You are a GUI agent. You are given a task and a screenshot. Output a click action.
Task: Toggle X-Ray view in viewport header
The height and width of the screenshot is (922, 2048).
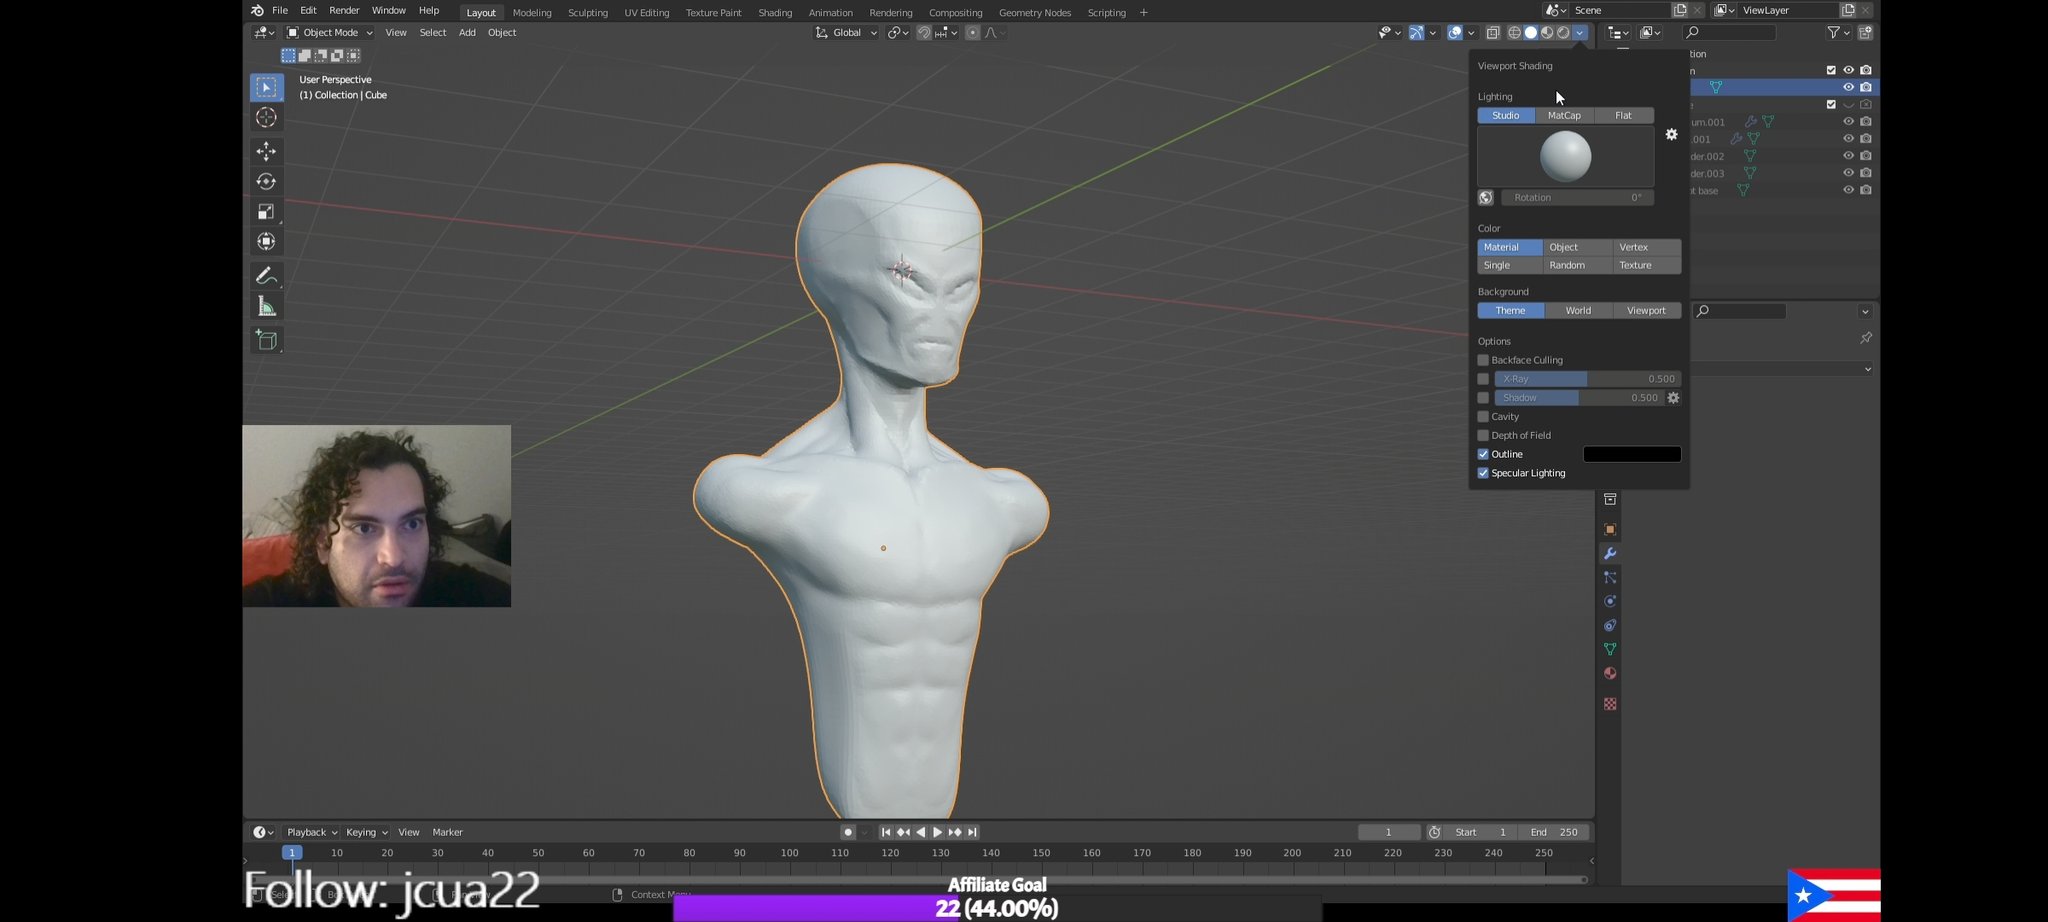(x=1493, y=33)
